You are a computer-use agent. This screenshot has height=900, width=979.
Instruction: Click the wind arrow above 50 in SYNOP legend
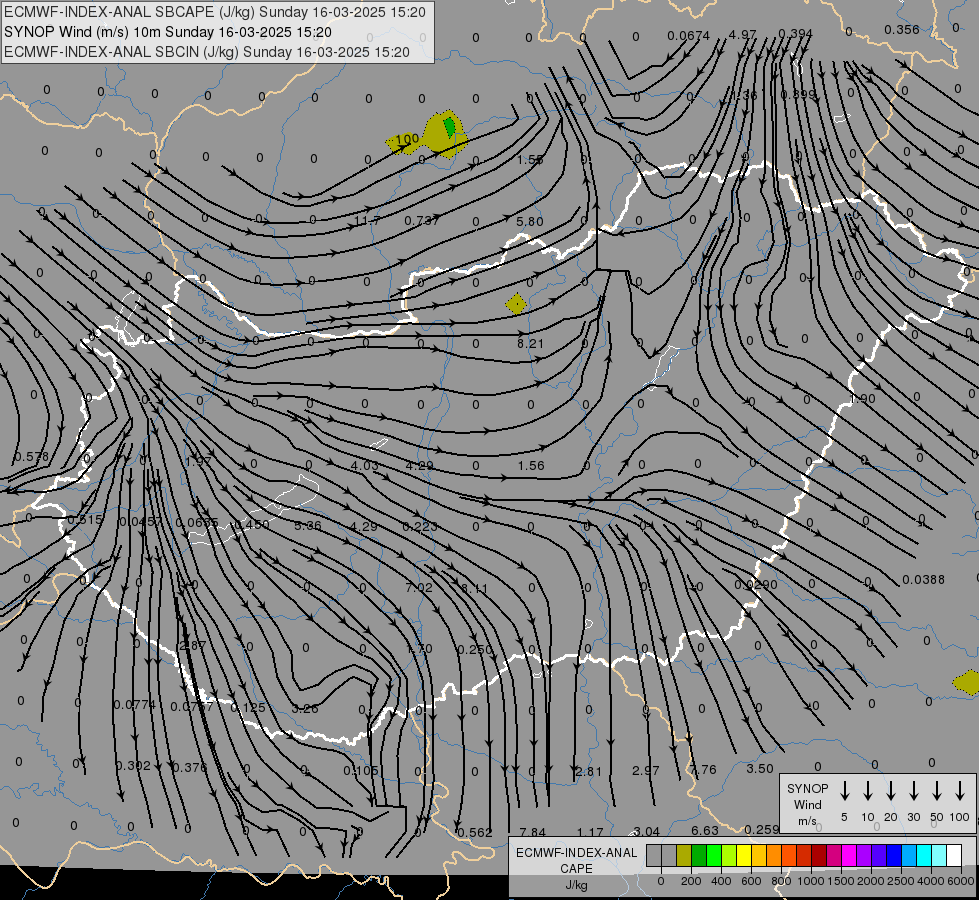point(937,791)
